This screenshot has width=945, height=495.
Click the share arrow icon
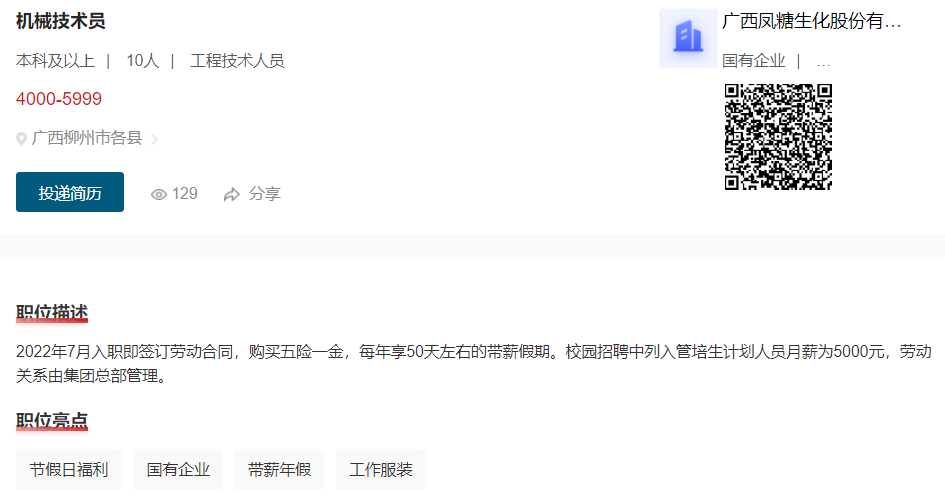click(x=231, y=194)
